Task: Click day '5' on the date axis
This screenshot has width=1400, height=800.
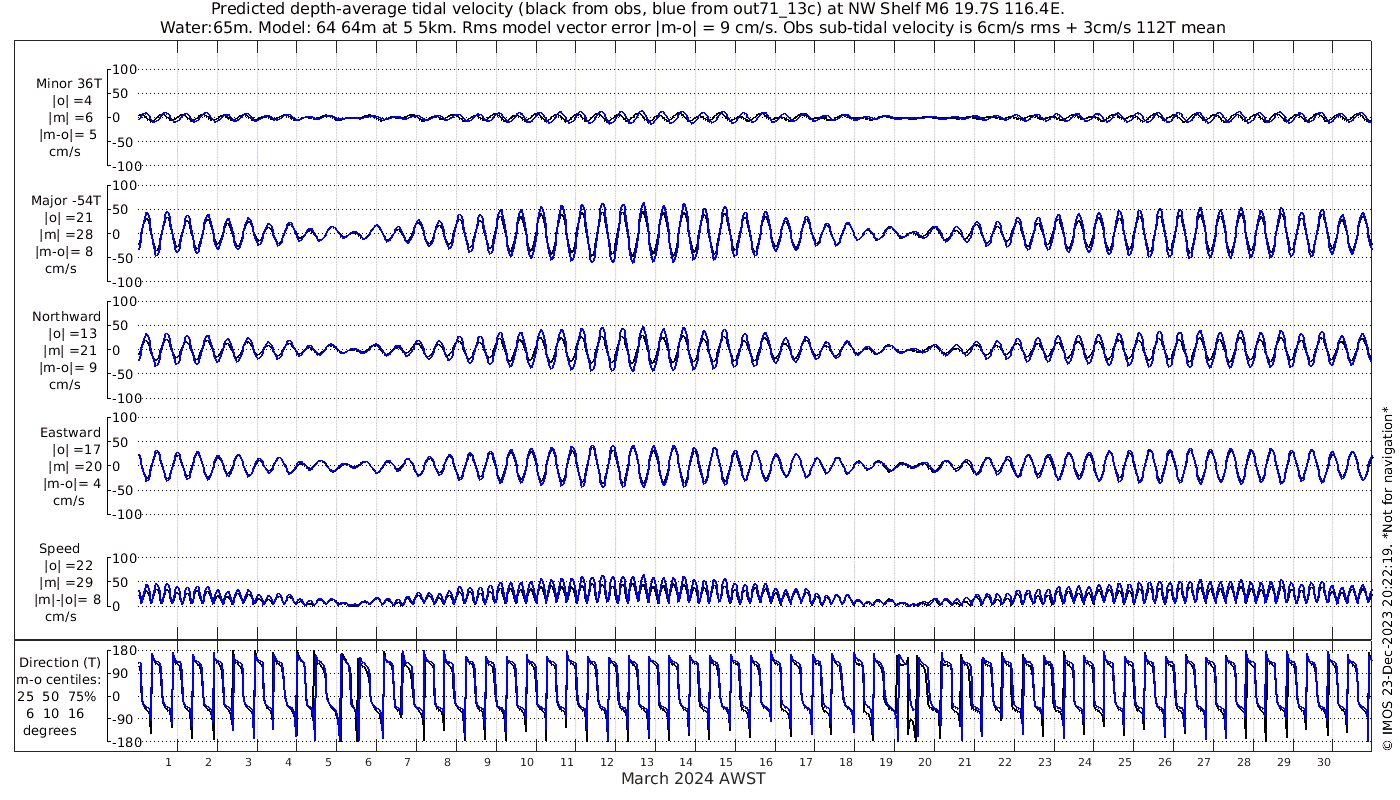Action: (327, 762)
